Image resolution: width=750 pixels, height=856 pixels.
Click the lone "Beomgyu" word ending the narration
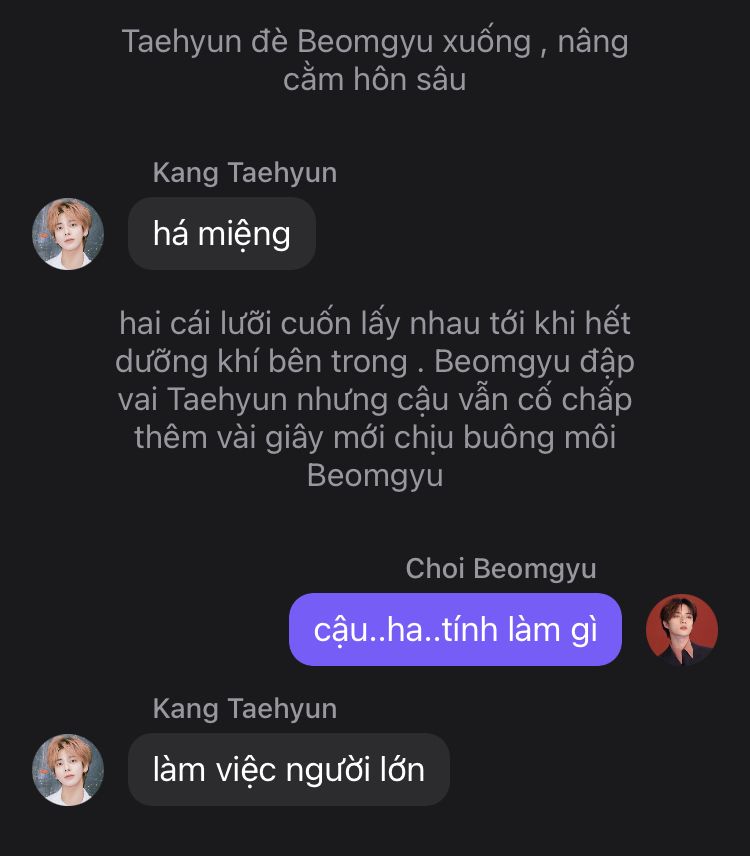(375, 475)
